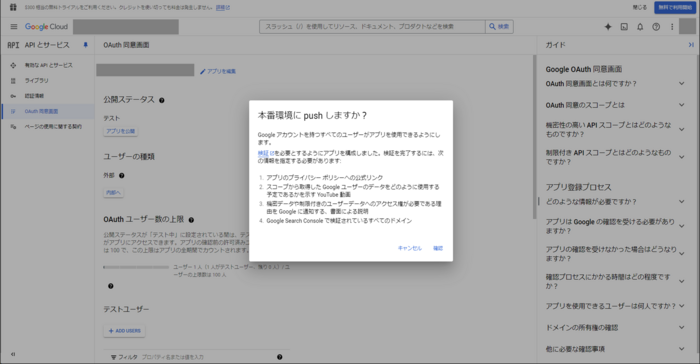Click the gift icon in trial banner

point(13,7)
